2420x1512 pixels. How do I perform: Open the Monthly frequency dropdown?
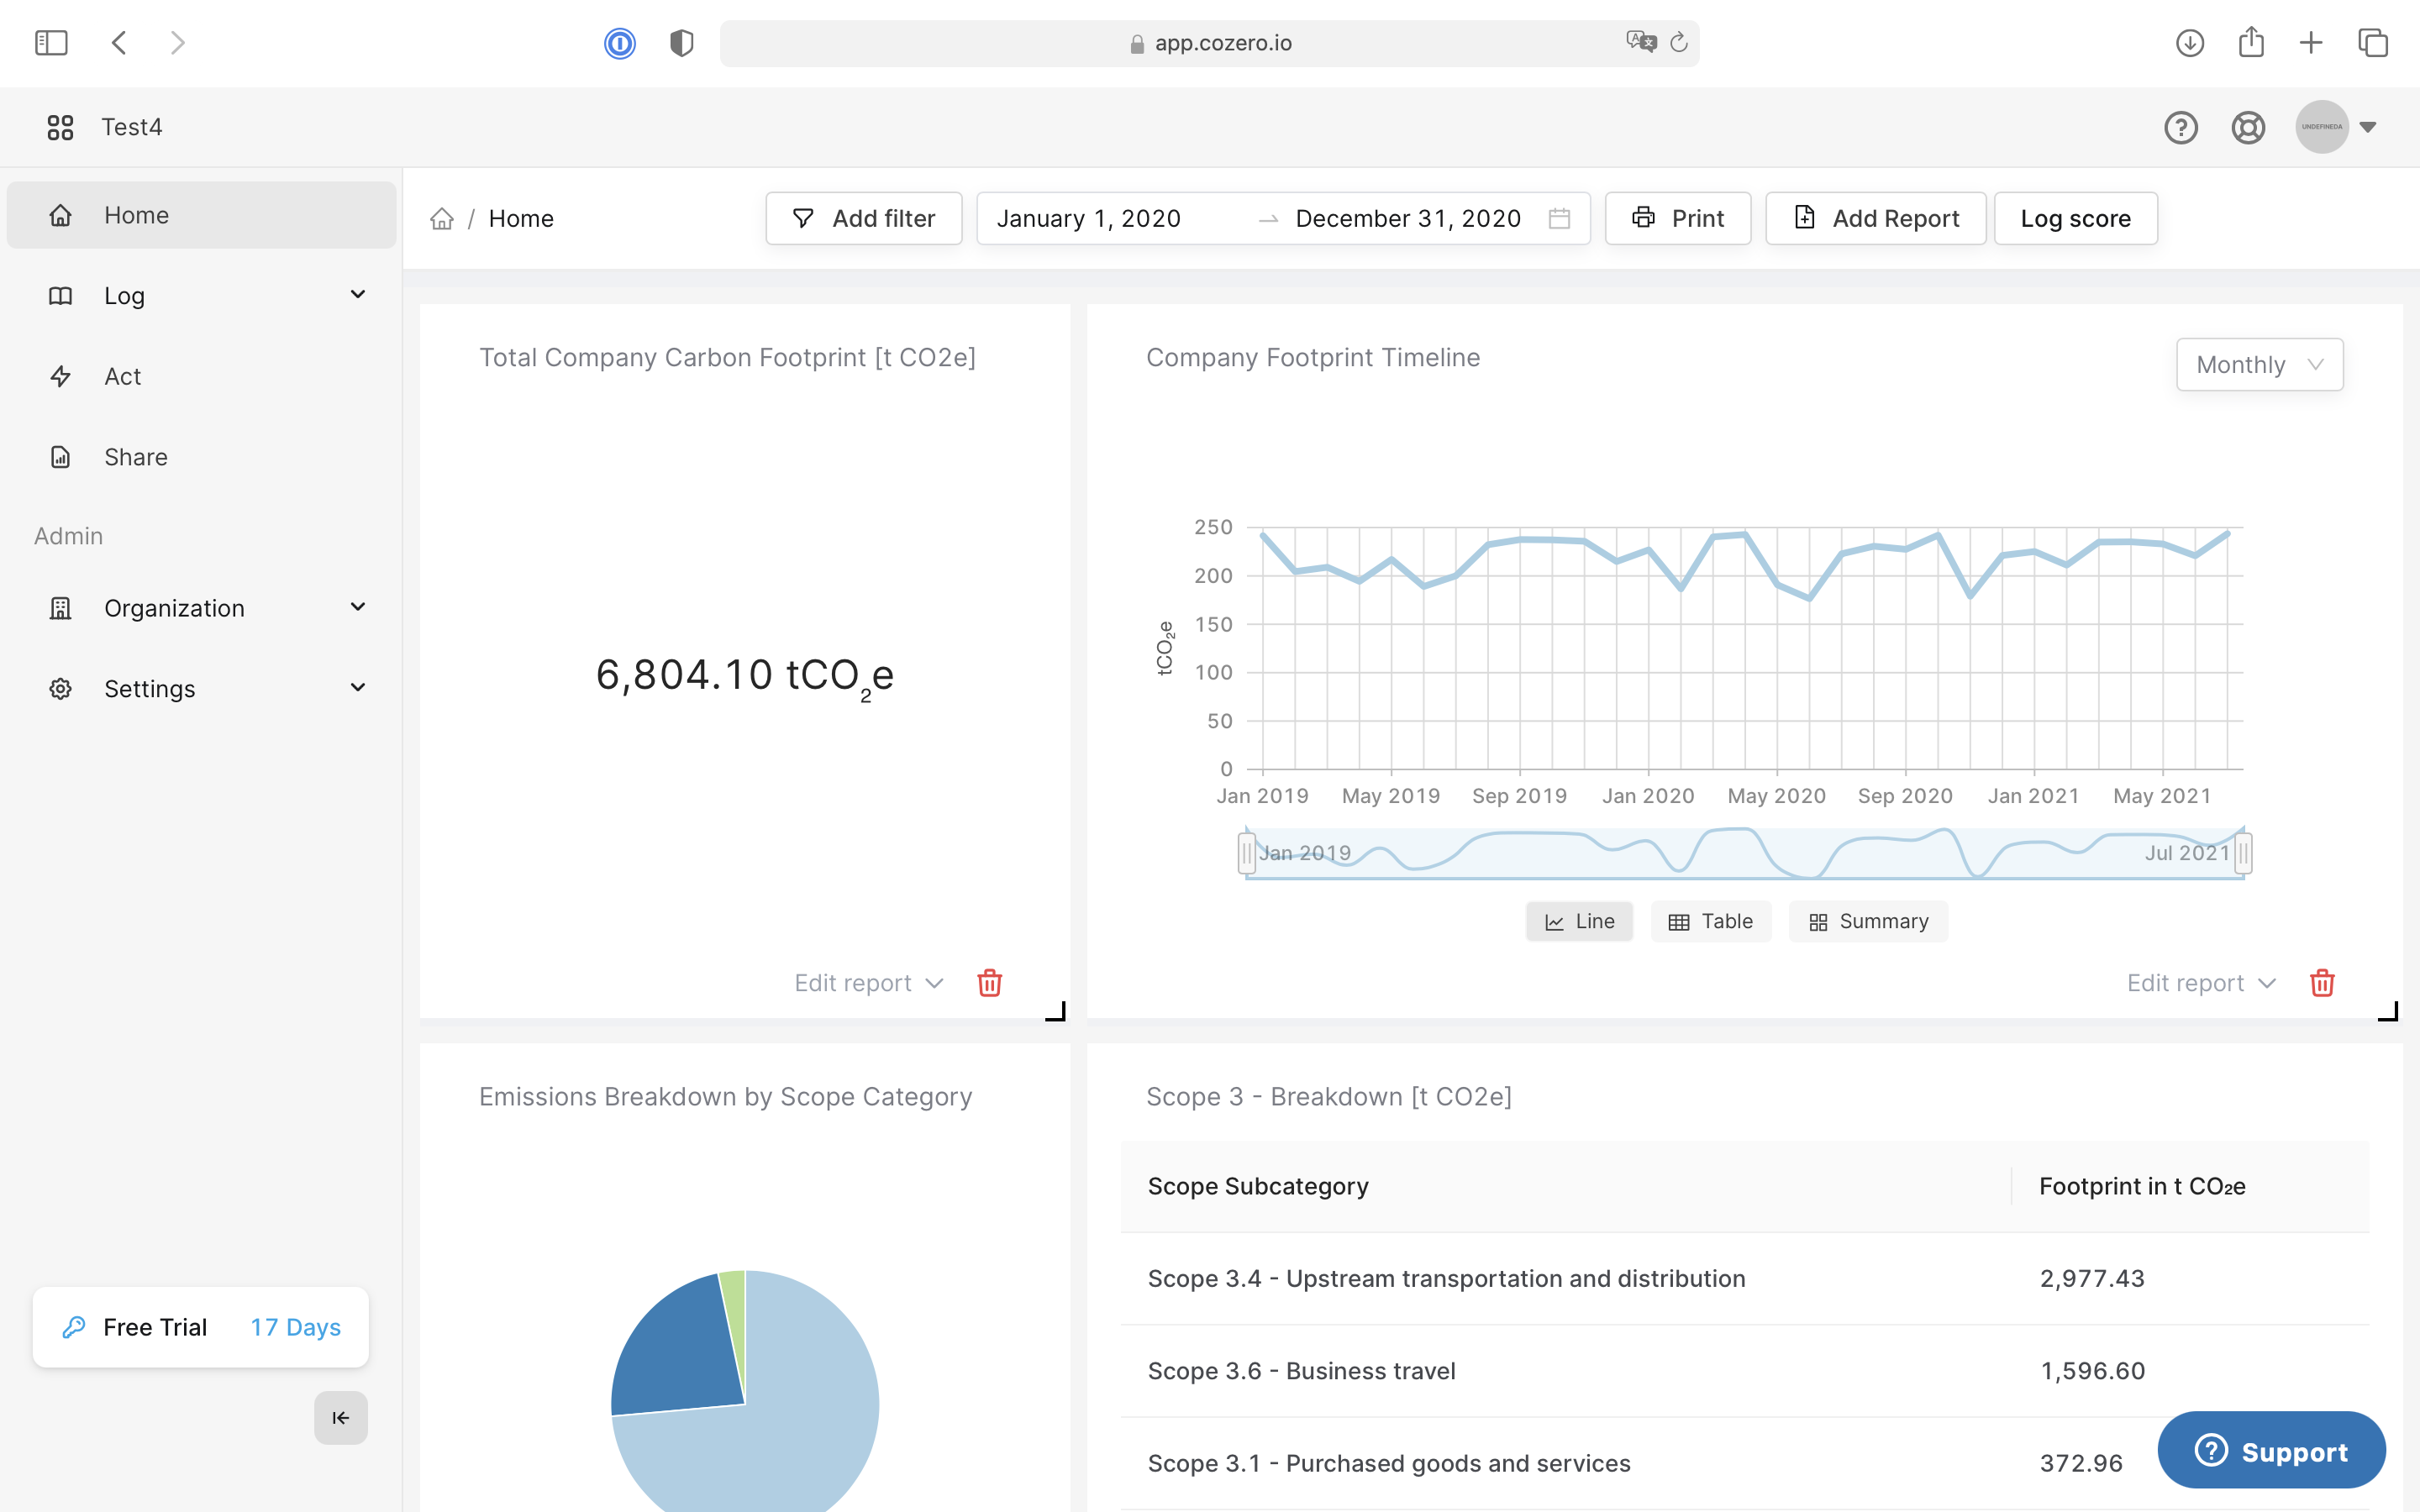click(x=2259, y=364)
